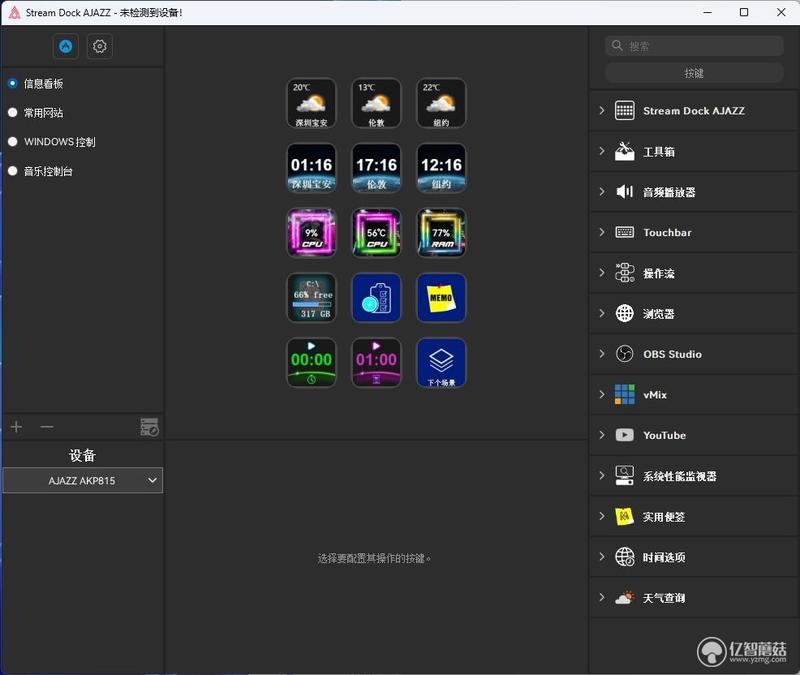Maximize the Stream Dock AJAZZ window

744,12
